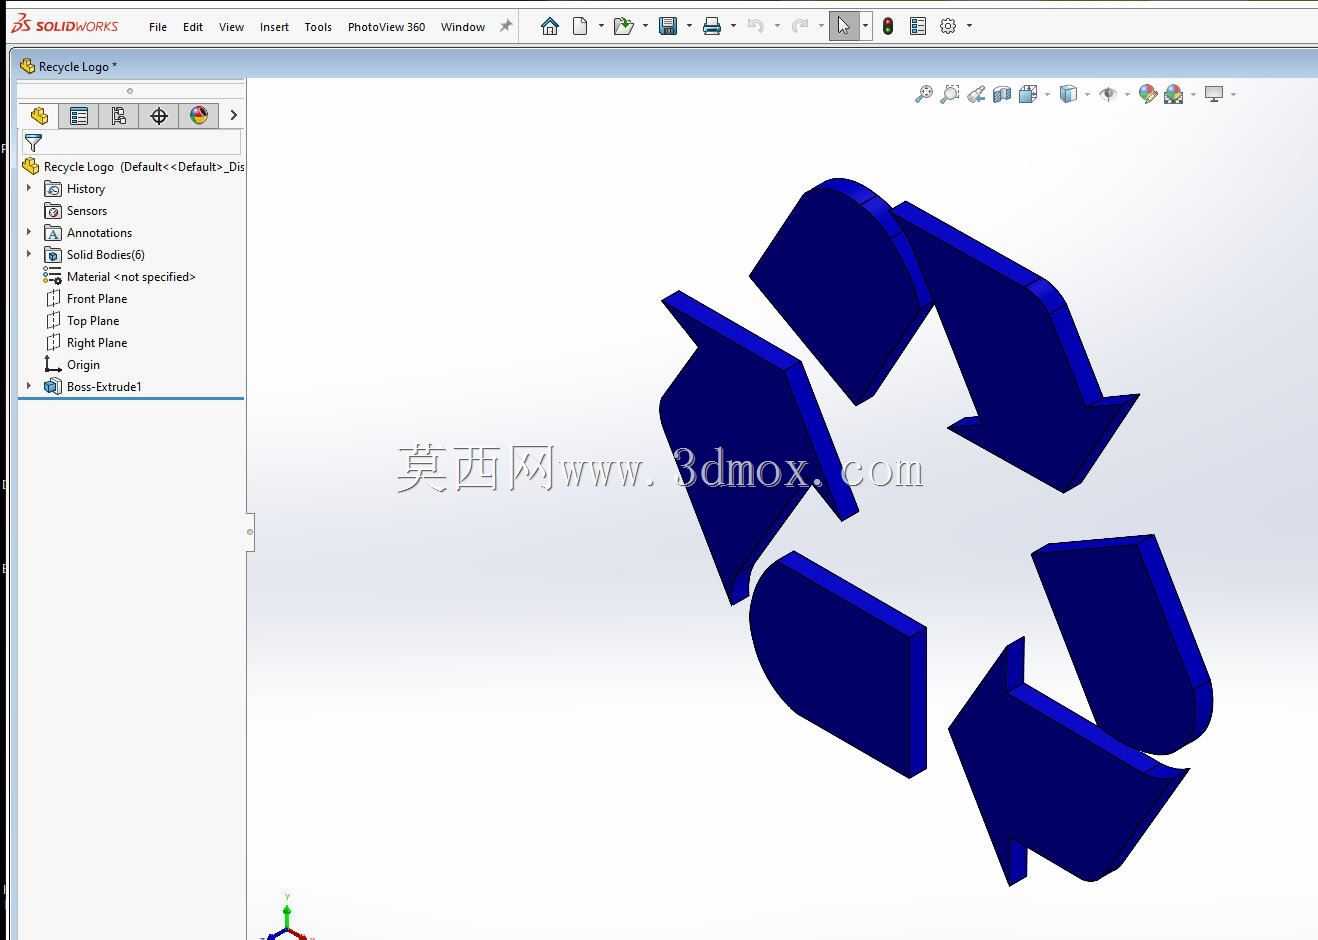Image resolution: width=1318 pixels, height=940 pixels.
Task: Collapse the feature manager panel with its side handle
Action: tap(250, 531)
